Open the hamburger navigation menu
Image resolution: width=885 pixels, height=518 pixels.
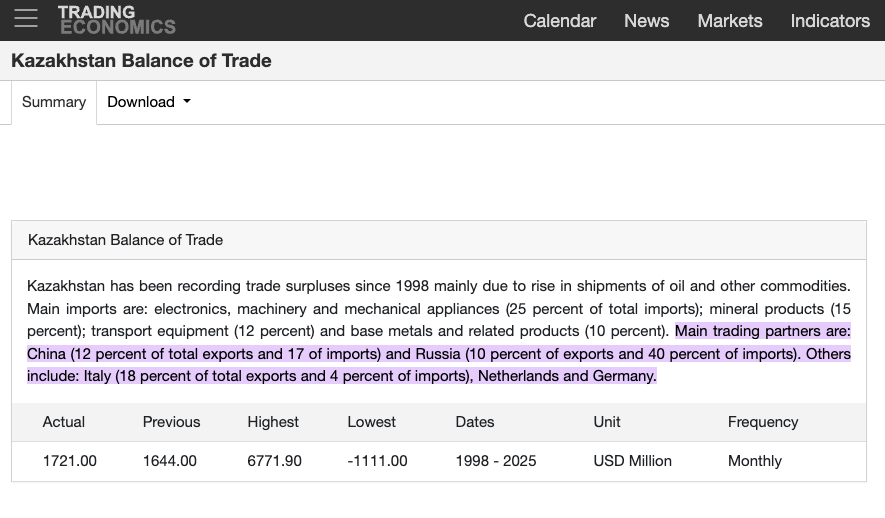point(26,19)
